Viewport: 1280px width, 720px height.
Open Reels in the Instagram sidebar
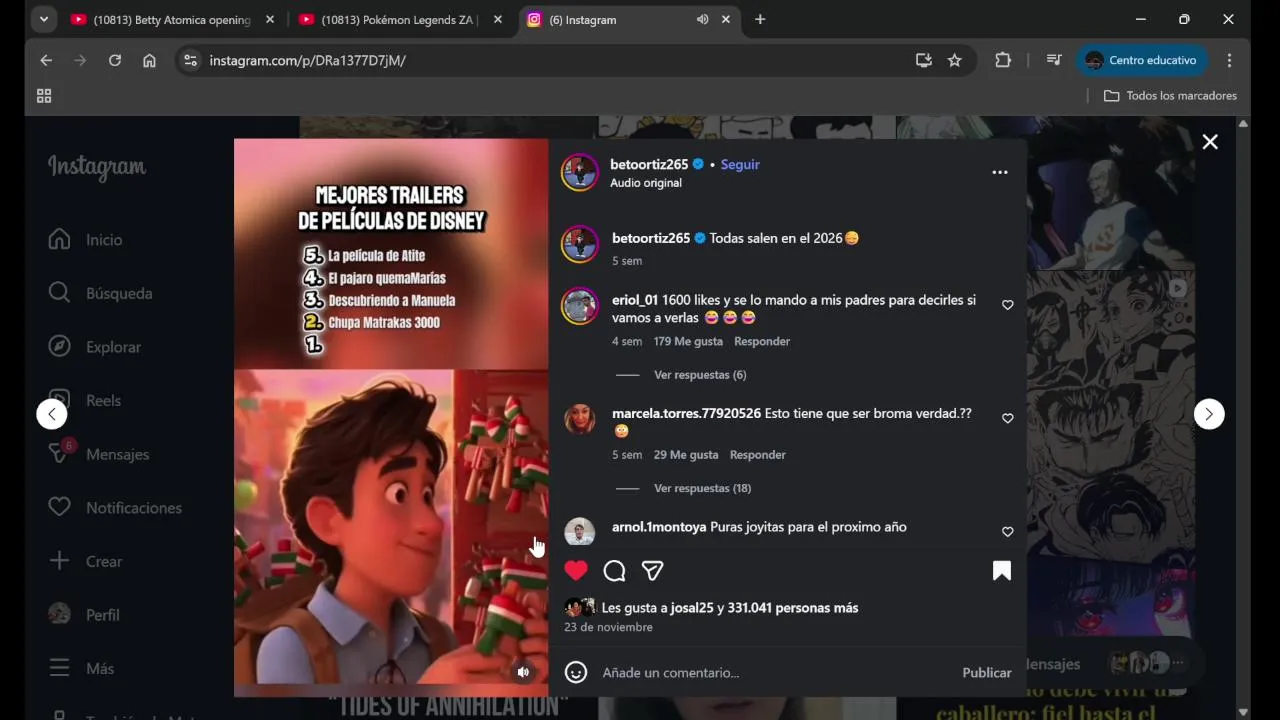[85, 401]
